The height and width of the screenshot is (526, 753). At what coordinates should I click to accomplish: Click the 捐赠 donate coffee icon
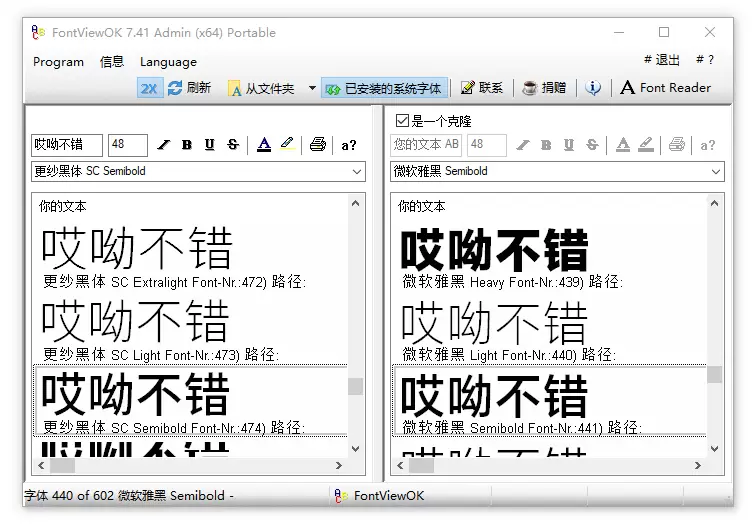[529, 88]
